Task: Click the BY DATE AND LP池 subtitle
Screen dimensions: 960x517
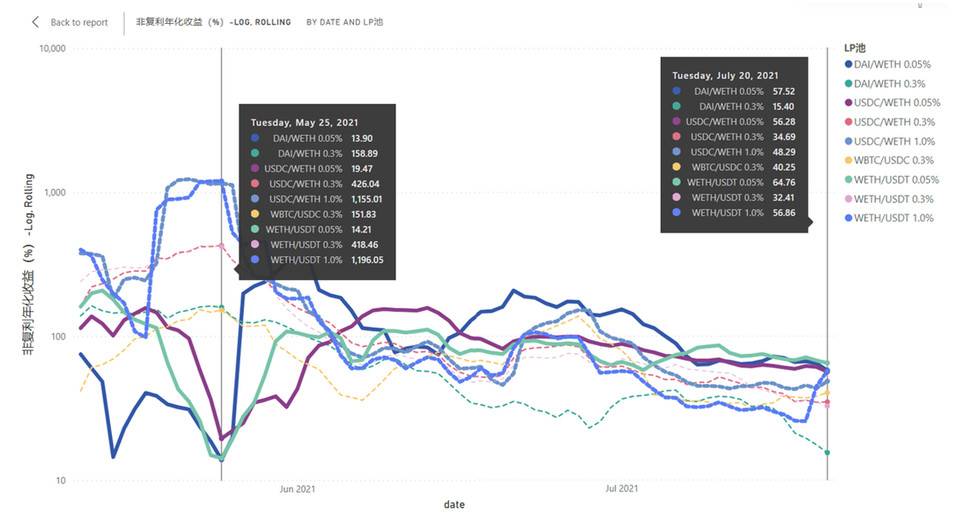Action: click(x=344, y=22)
